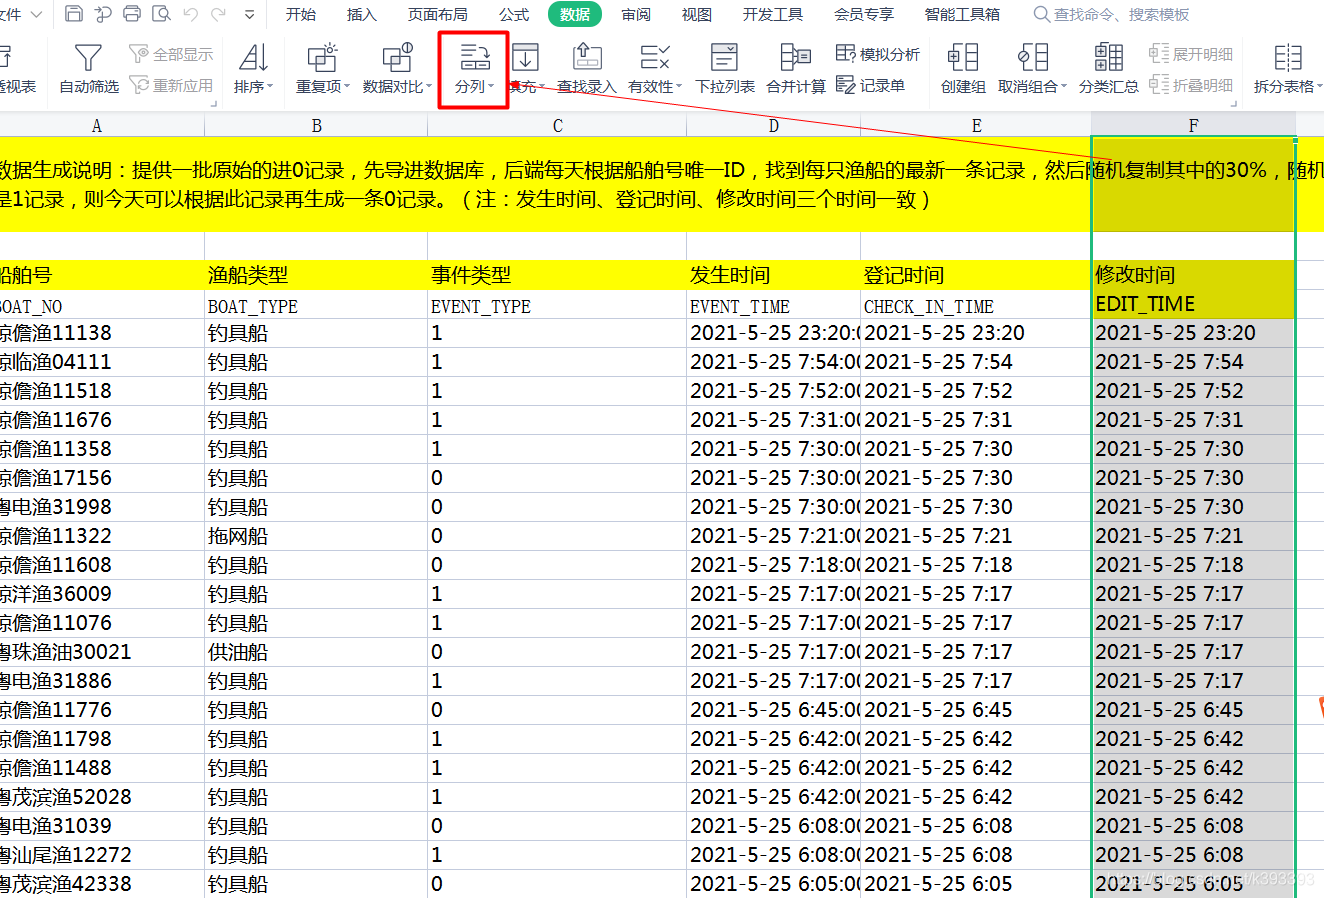Expand the 拆分表格 dropdown arrow
This screenshot has height=898, width=1324.
[x=1320, y=87]
